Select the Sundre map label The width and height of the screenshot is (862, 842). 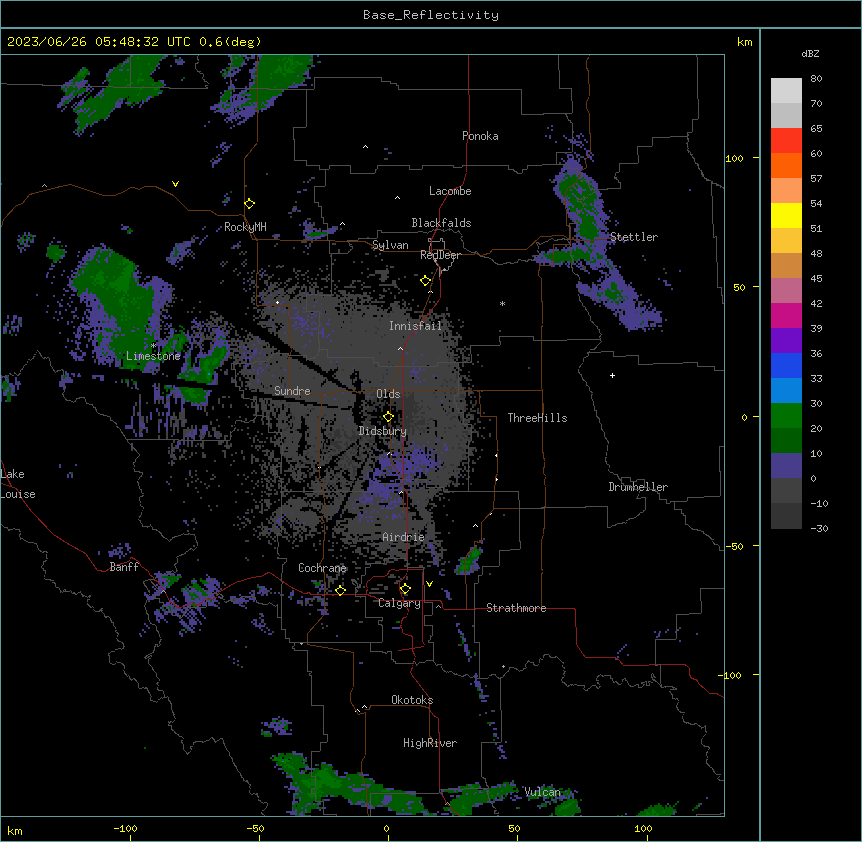coord(292,391)
